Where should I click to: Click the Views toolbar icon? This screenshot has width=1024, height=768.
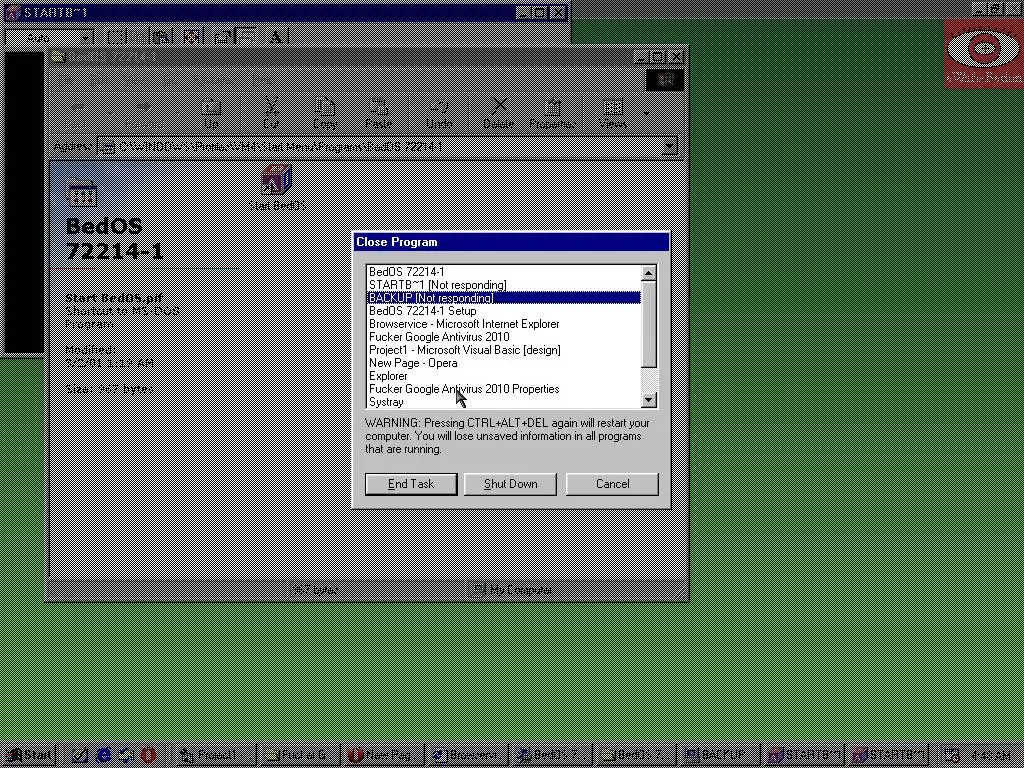[613, 114]
